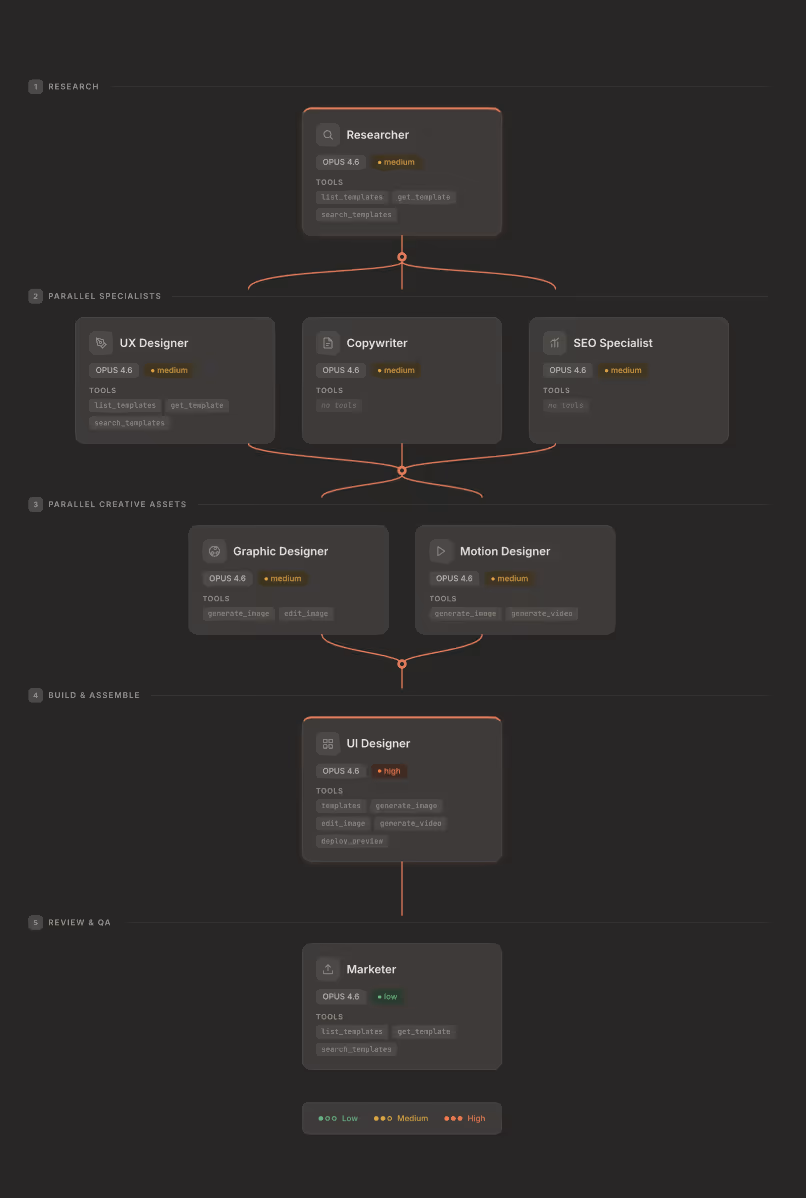Click the connector node below Researcher

pyautogui.click(x=402, y=256)
